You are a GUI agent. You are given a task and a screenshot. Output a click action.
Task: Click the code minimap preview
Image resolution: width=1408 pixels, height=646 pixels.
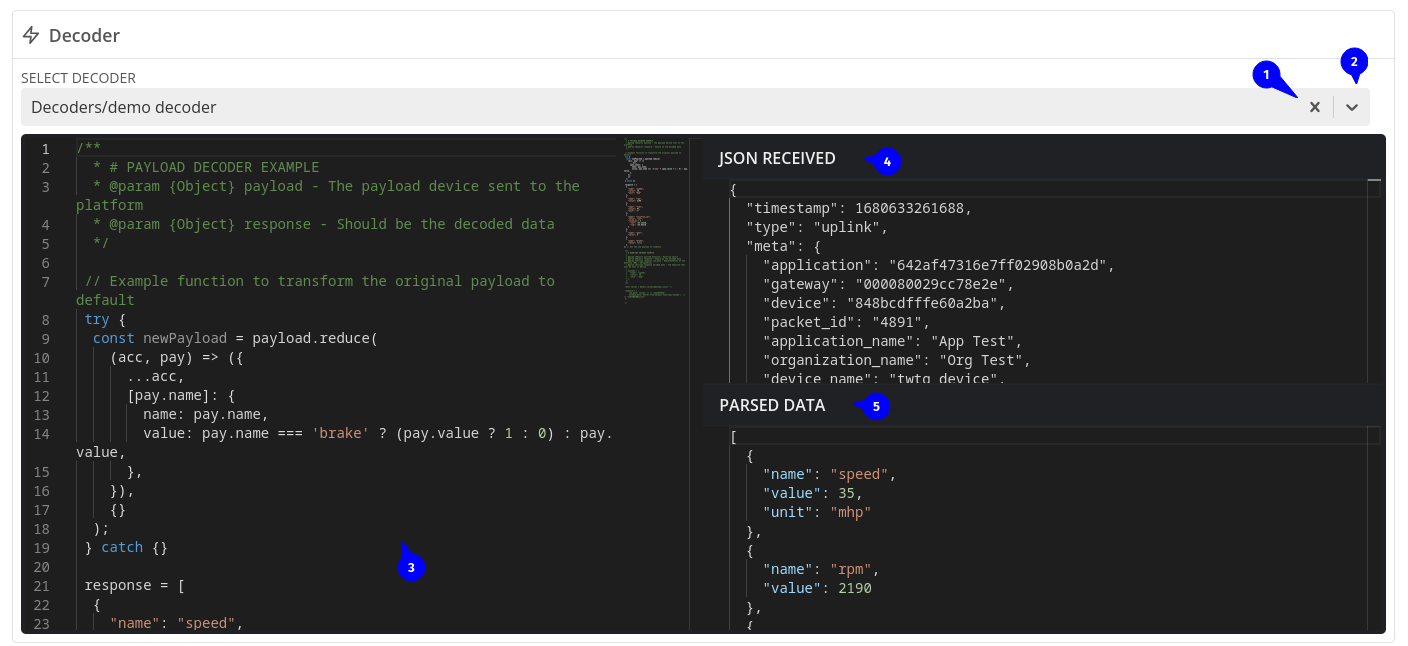click(654, 220)
